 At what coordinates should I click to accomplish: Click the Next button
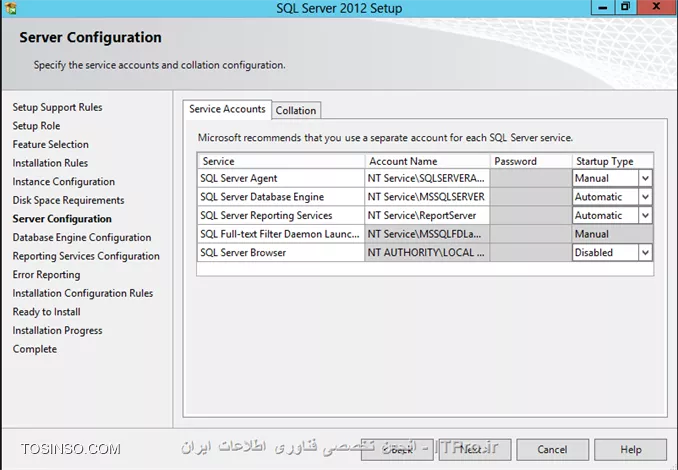(x=475, y=450)
